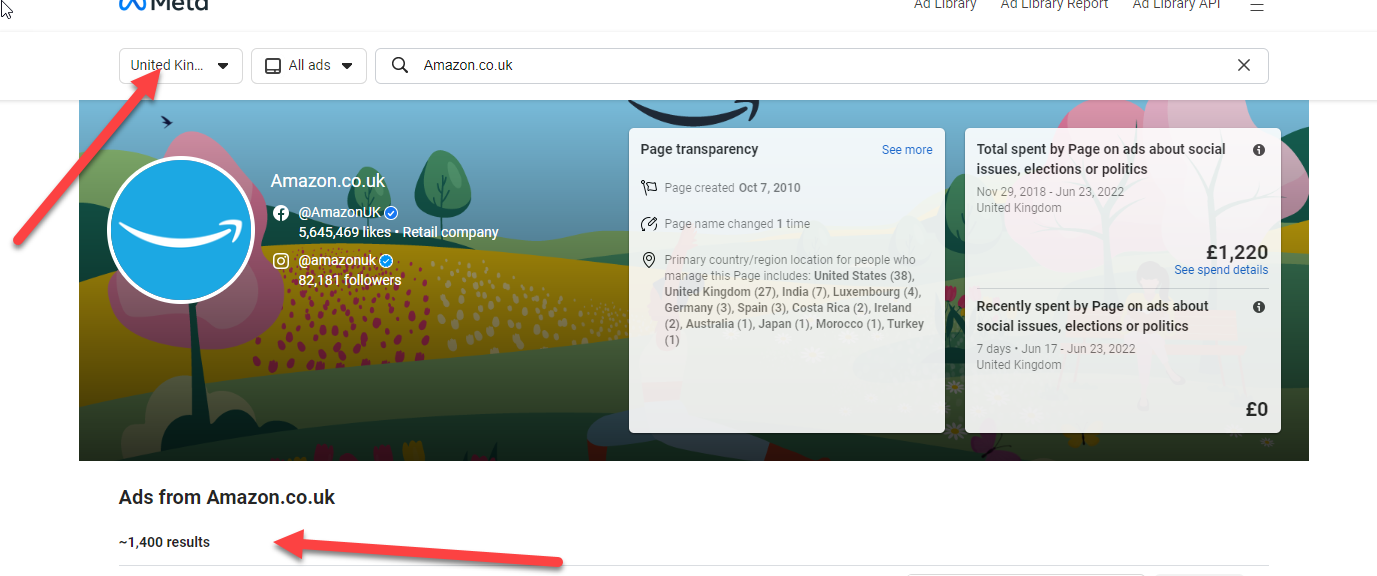Click 7 days Jun 17 - Jun 23, 2022 text
The height and width of the screenshot is (576, 1377).
point(1056,349)
